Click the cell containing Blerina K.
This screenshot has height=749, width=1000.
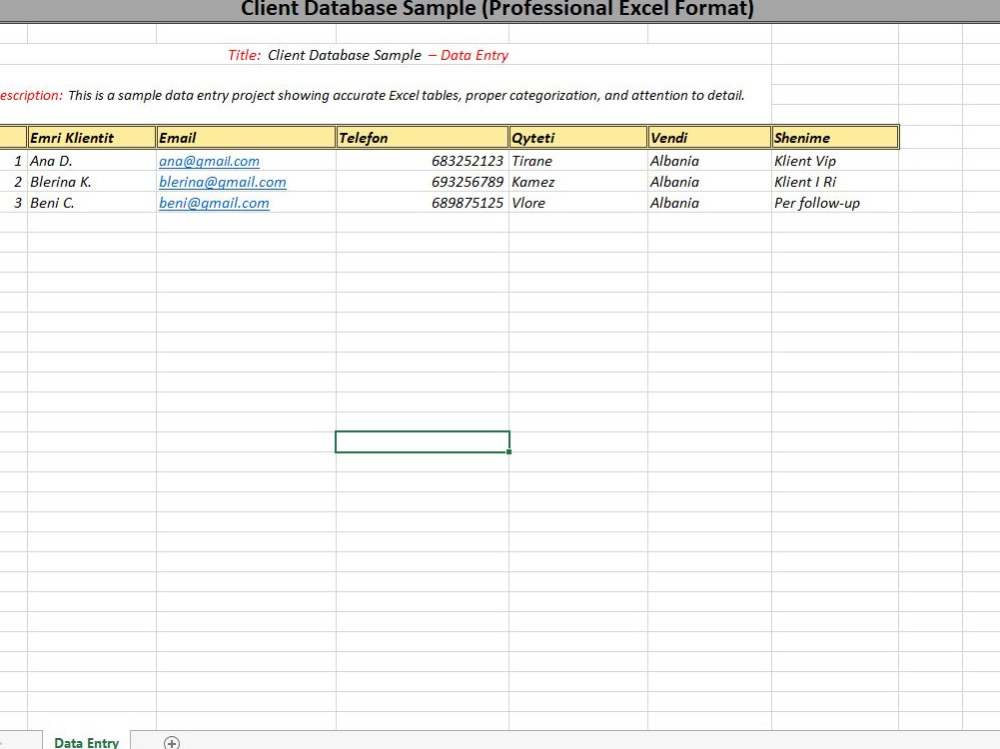coord(92,182)
